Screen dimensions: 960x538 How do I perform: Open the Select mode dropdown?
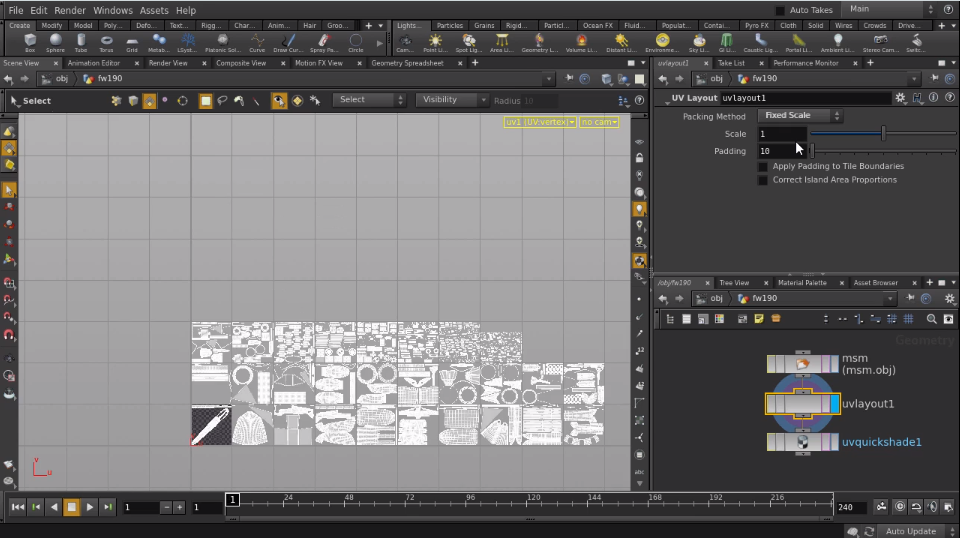click(369, 100)
